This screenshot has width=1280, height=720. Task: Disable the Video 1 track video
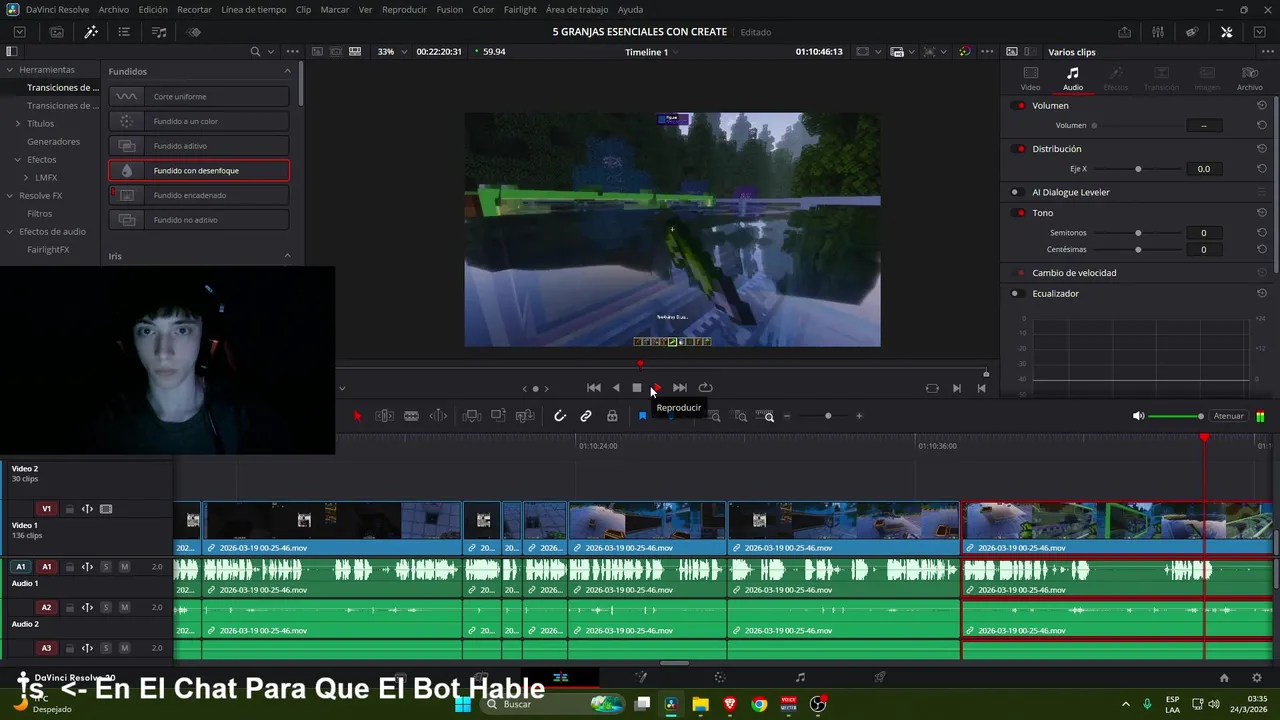coord(106,509)
